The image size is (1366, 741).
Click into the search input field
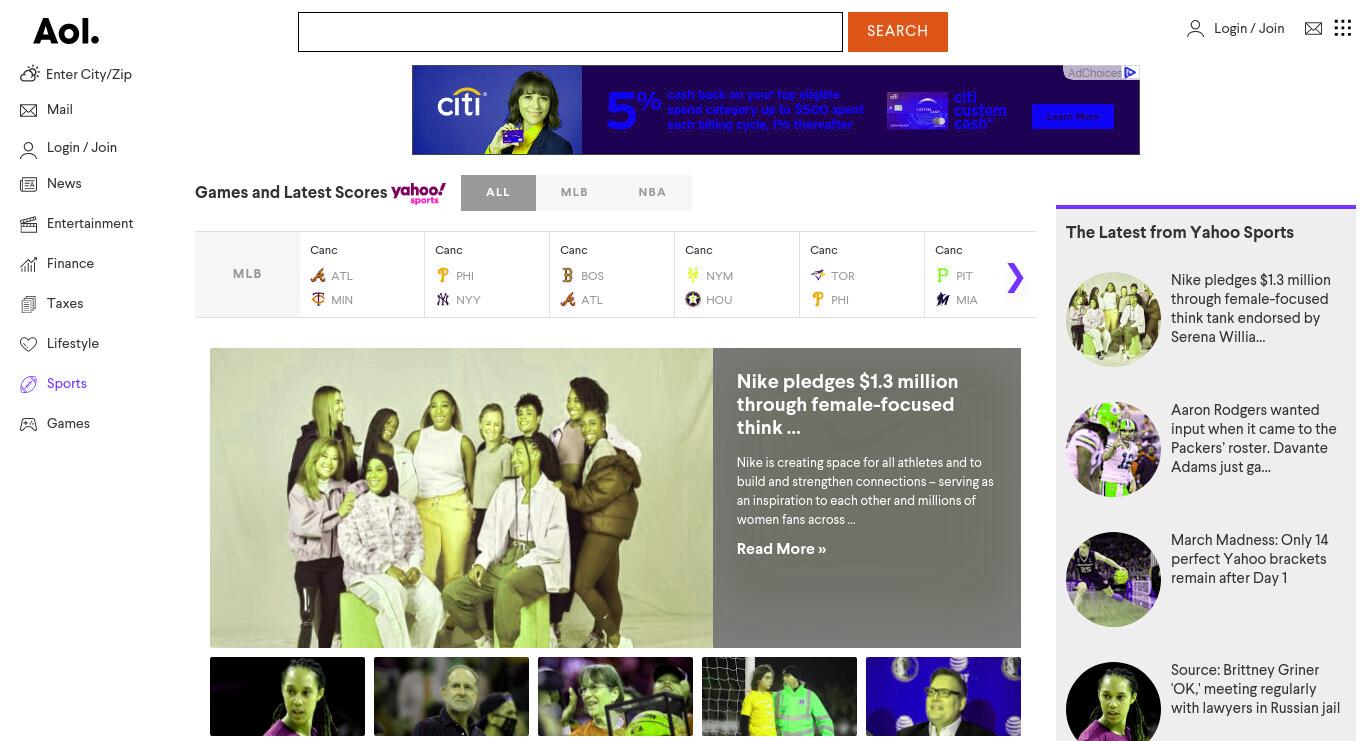pos(570,32)
